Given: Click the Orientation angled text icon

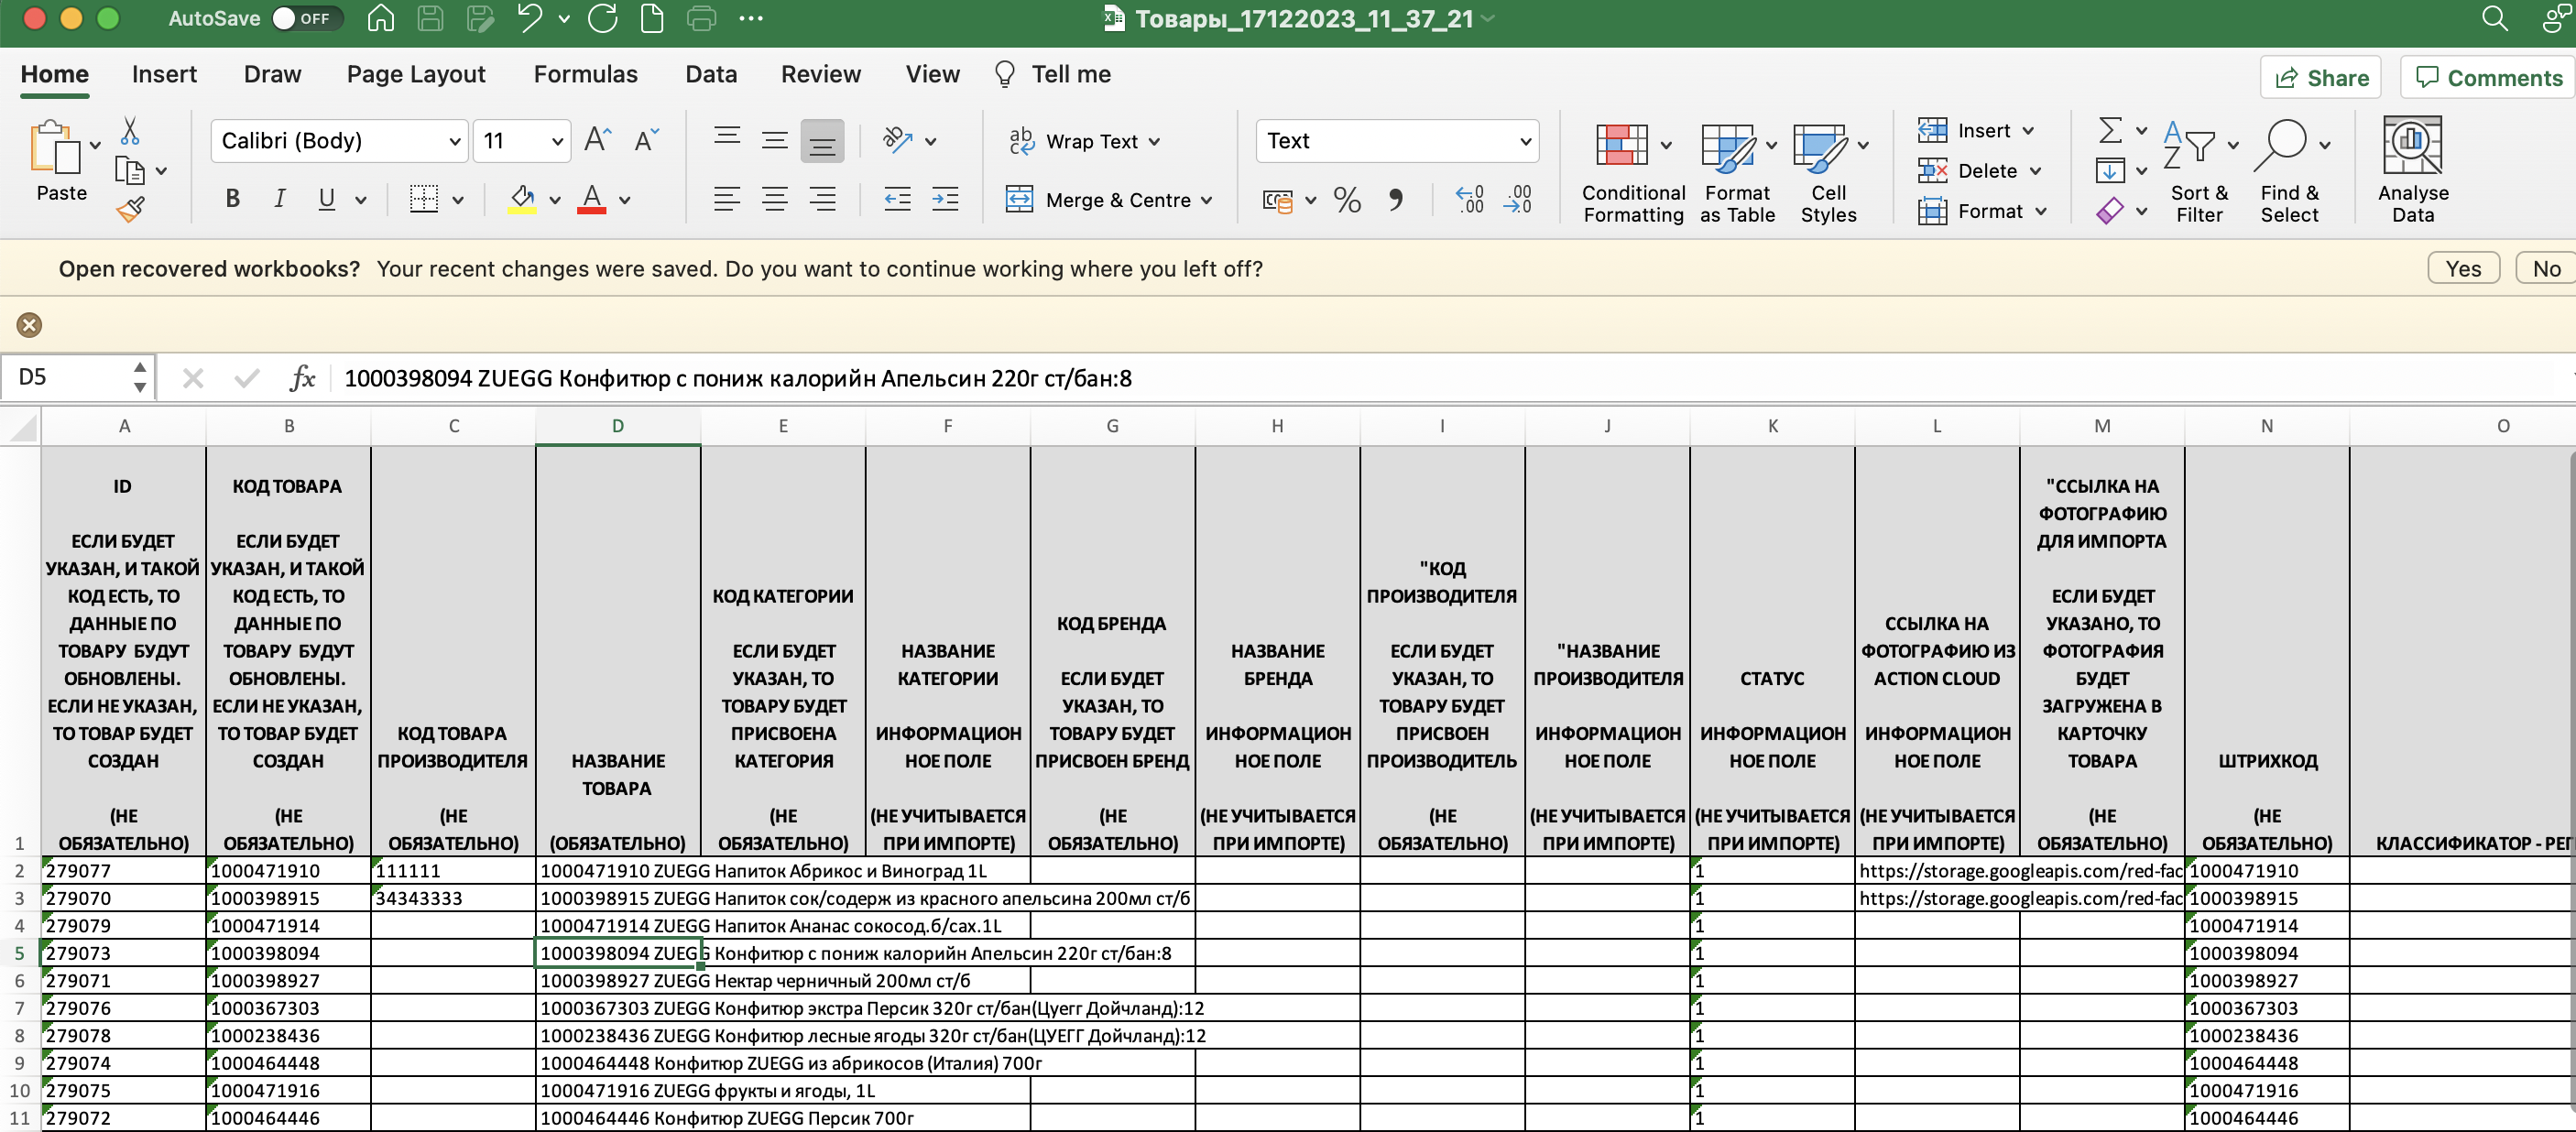Looking at the screenshot, I should pyautogui.click(x=898, y=140).
